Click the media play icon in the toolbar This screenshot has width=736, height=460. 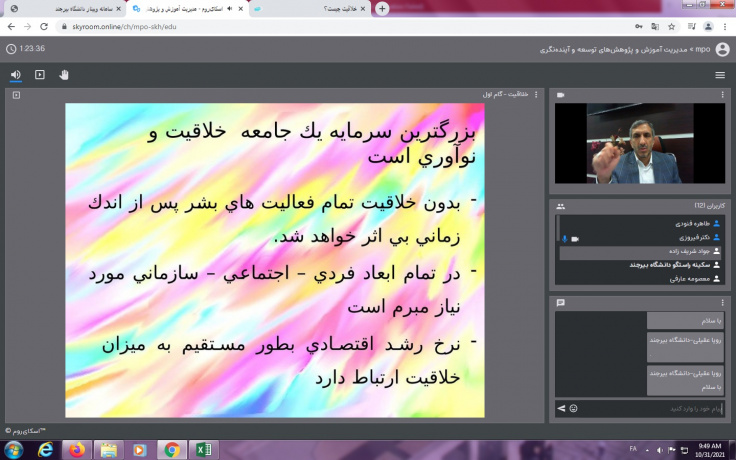[x=40, y=74]
